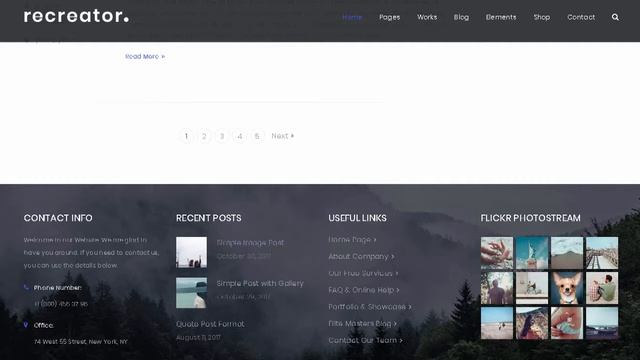Follow the Our Free Services link

(x=363, y=273)
